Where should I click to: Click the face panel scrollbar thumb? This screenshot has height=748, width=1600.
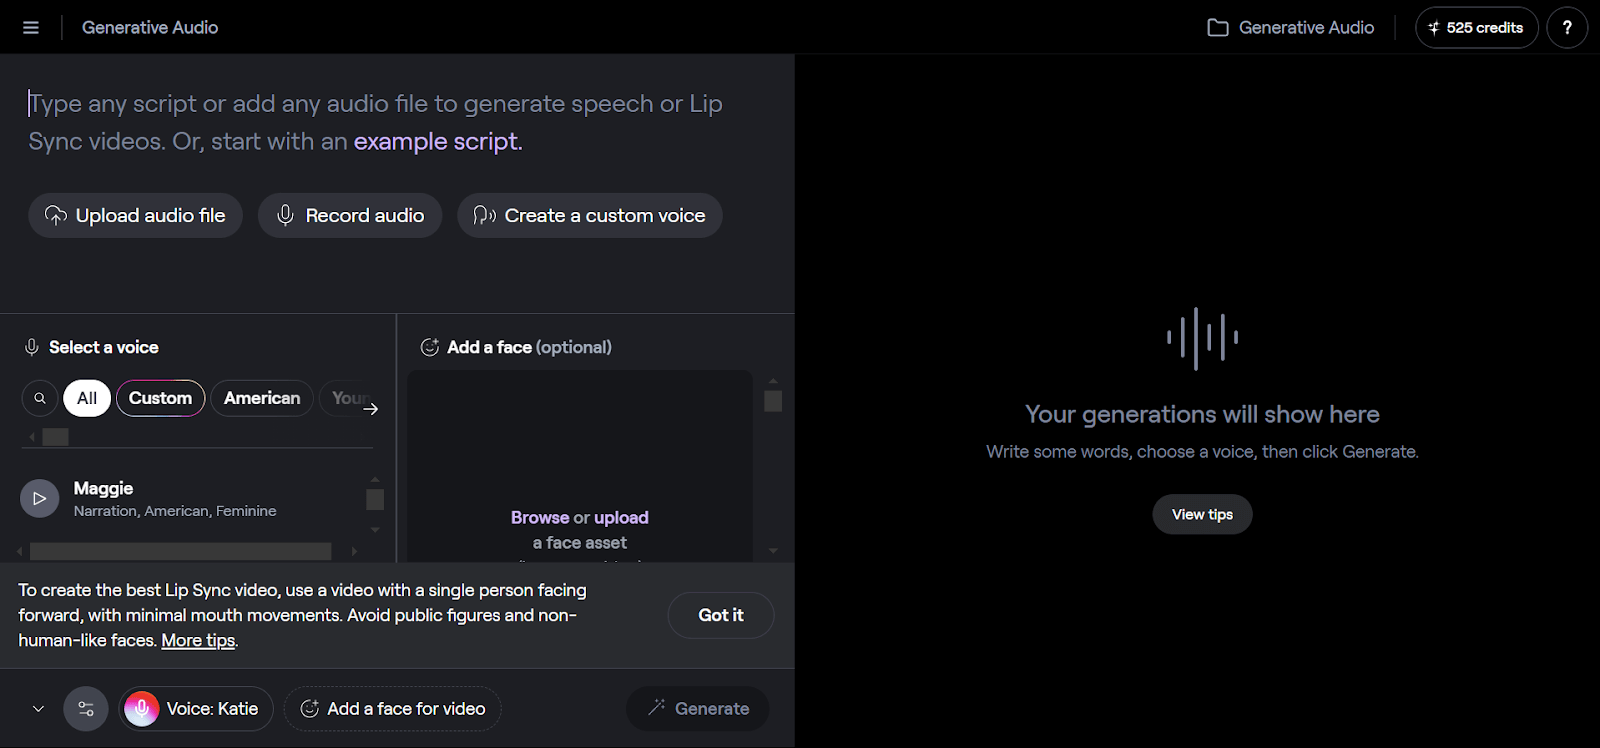tap(773, 401)
